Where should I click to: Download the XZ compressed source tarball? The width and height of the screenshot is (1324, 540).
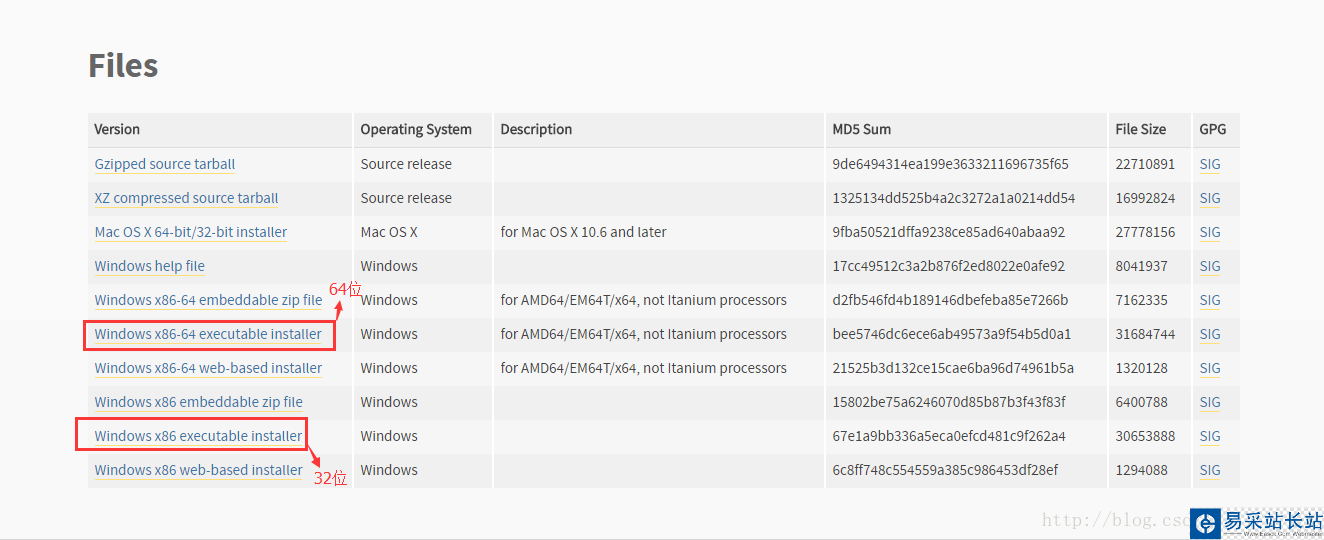pos(186,198)
